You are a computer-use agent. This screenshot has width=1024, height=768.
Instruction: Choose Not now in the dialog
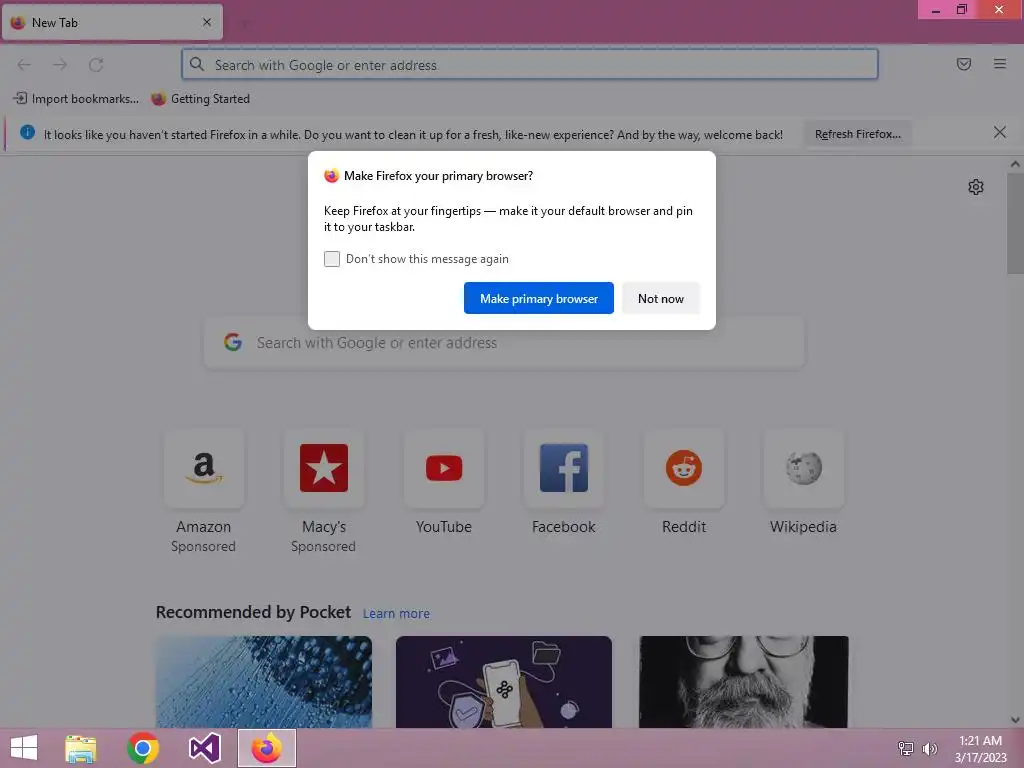(x=661, y=298)
